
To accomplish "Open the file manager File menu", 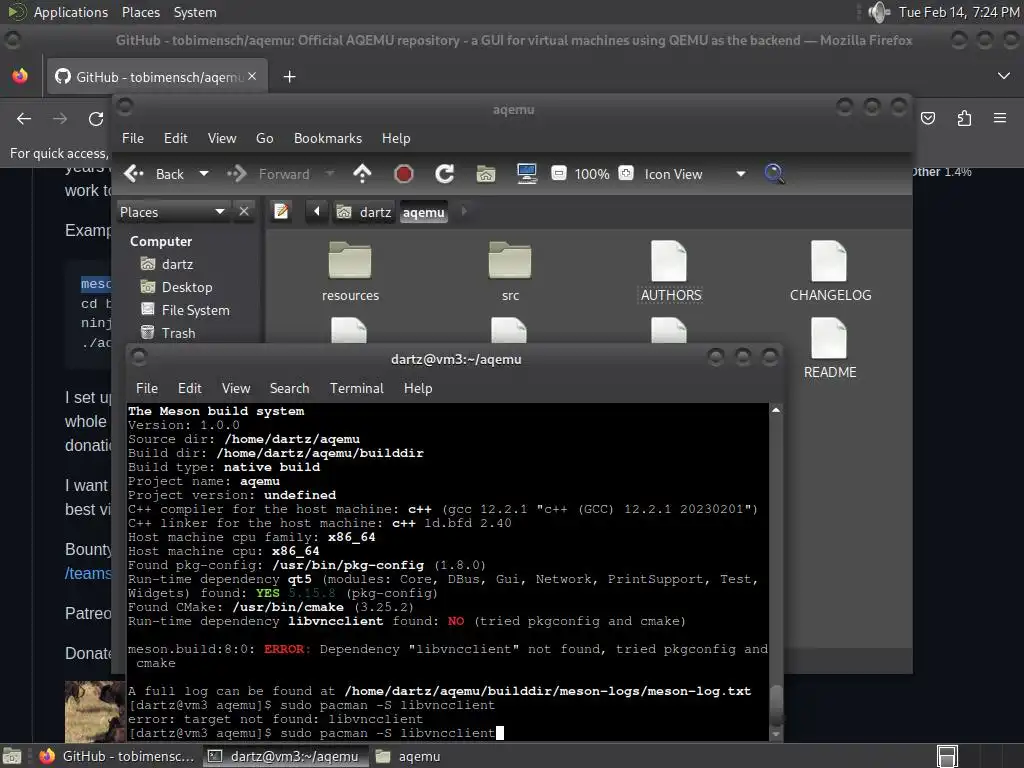I will coord(133,138).
